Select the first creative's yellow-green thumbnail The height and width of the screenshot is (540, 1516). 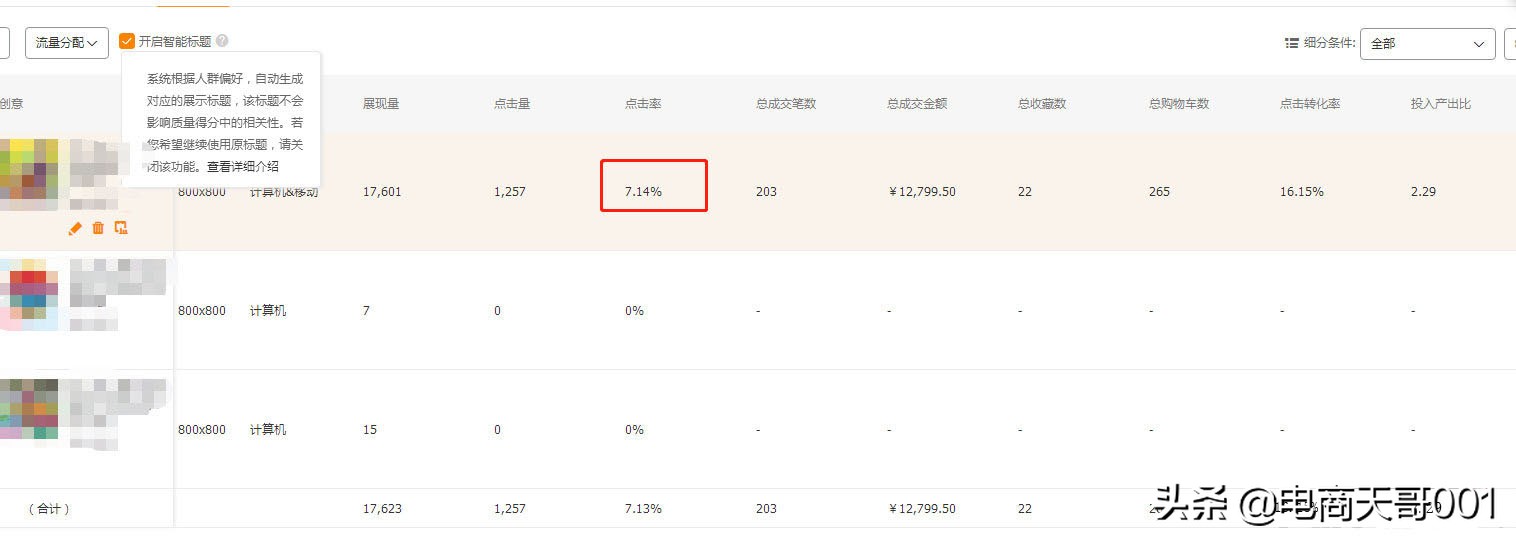(29, 175)
